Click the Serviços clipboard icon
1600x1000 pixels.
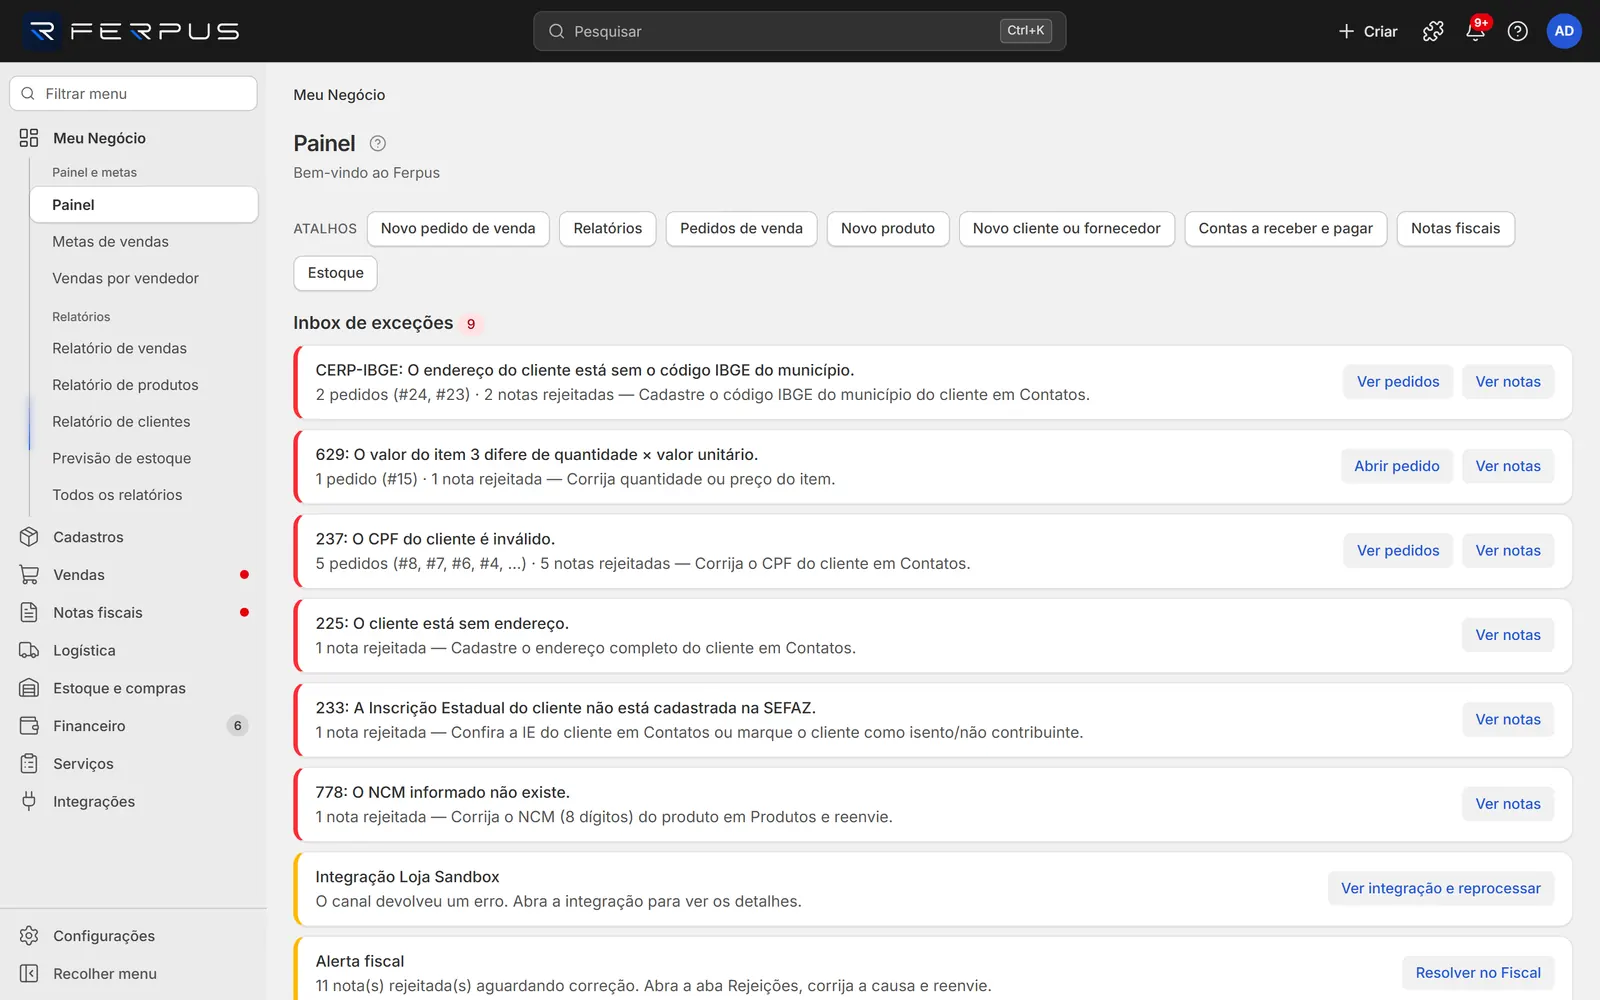coord(29,764)
